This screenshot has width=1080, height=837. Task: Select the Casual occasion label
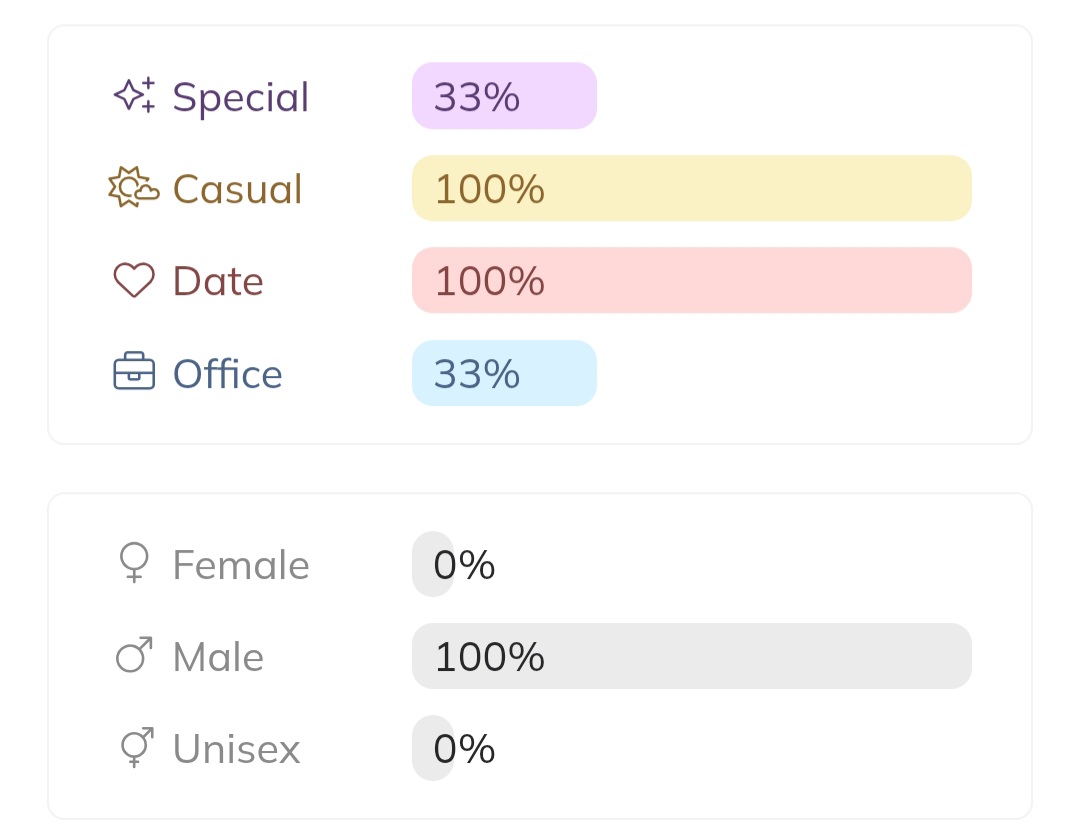[x=237, y=189]
